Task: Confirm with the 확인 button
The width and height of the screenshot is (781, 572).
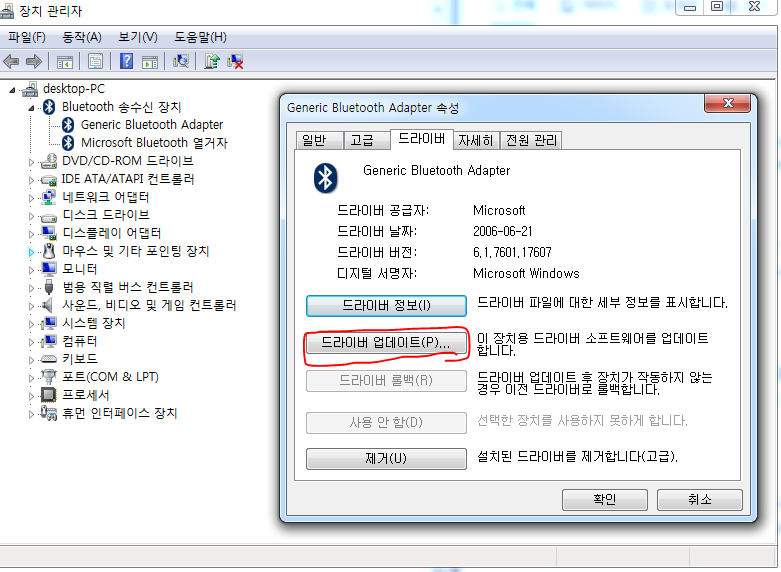Action: [605, 499]
